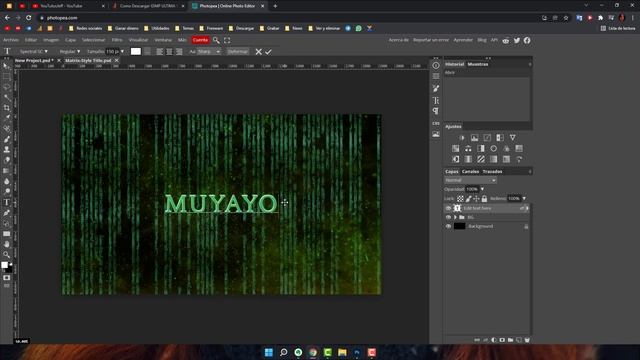Open the Opacidad slider dropdown arrow
This screenshot has height=360, width=640.
tap(482, 189)
